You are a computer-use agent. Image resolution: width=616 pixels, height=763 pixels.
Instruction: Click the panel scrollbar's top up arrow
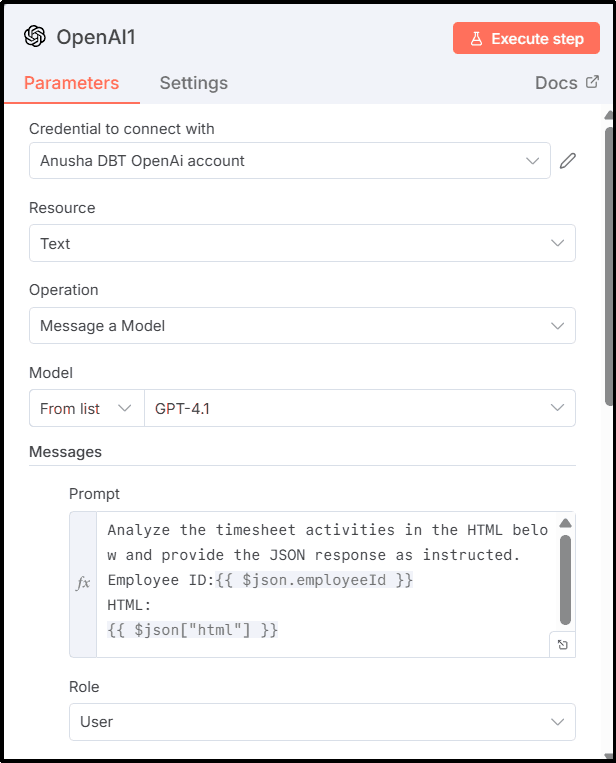point(609,118)
